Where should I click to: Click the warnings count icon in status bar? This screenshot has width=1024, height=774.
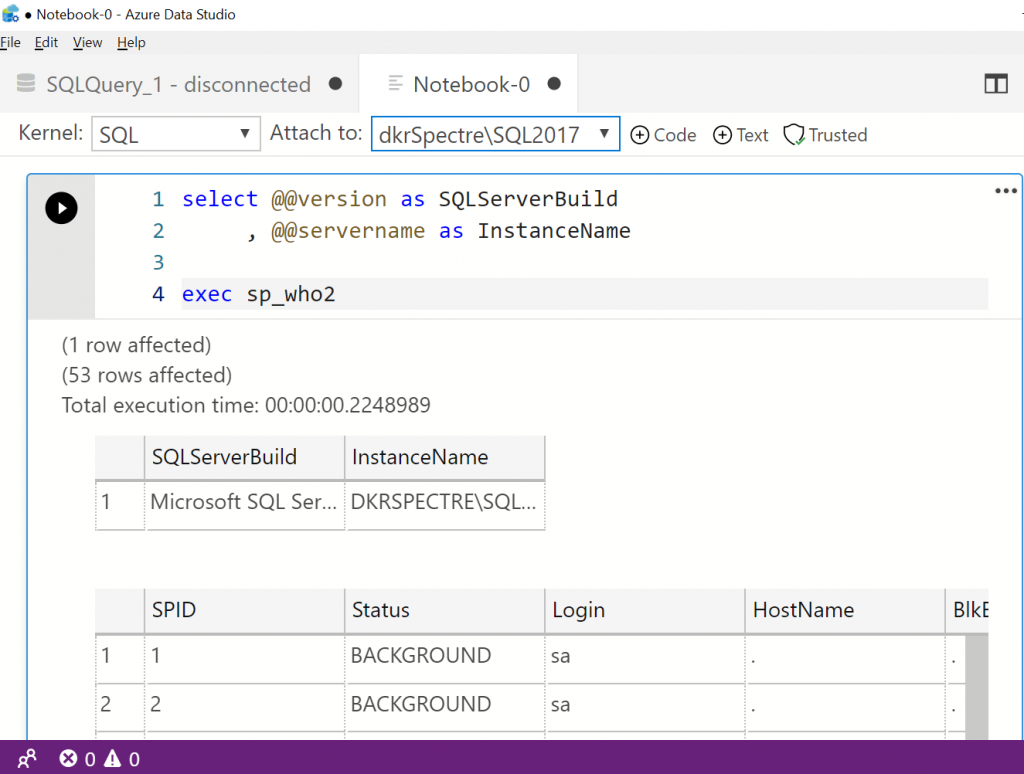(113, 759)
